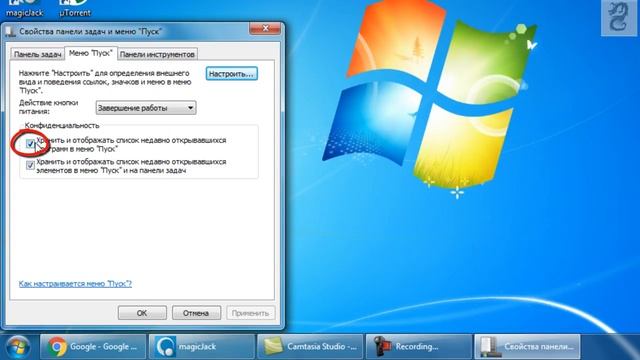
Task: Open magicJack desktop shortcut
Action: pos(24,8)
